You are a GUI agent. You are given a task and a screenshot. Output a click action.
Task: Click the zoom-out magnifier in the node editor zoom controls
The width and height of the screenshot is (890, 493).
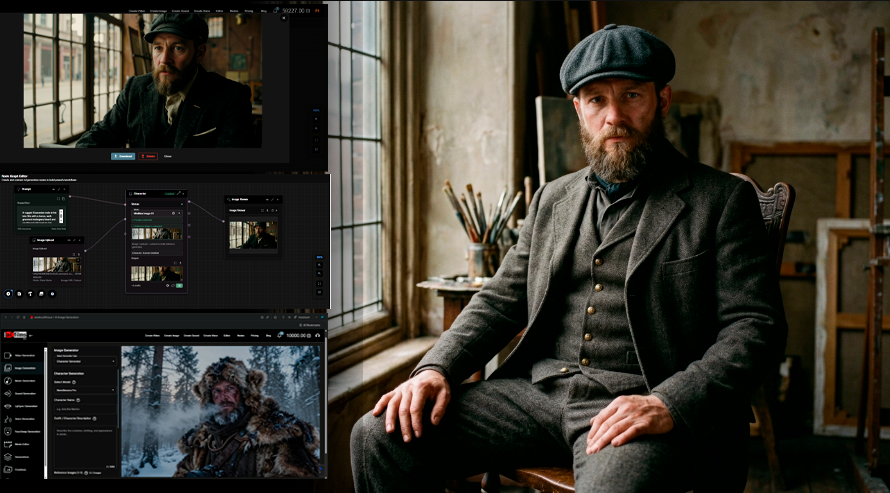coord(320,273)
